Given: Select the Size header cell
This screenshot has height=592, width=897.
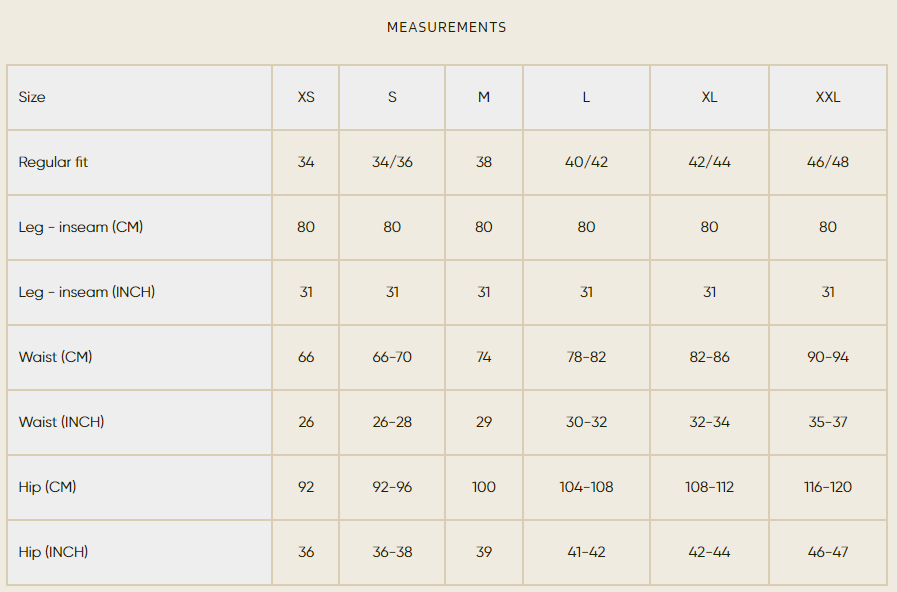Looking at the screenshot, I should (32, 97).
